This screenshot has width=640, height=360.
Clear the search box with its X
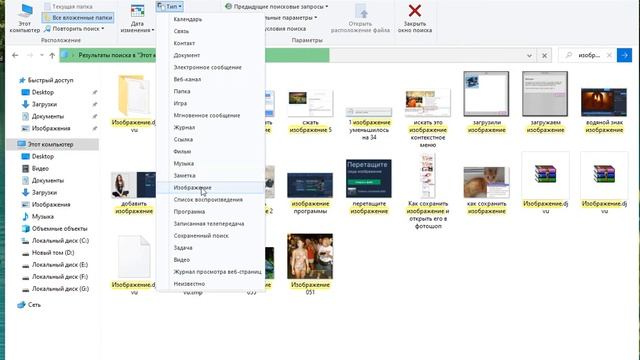click(609, 55)
